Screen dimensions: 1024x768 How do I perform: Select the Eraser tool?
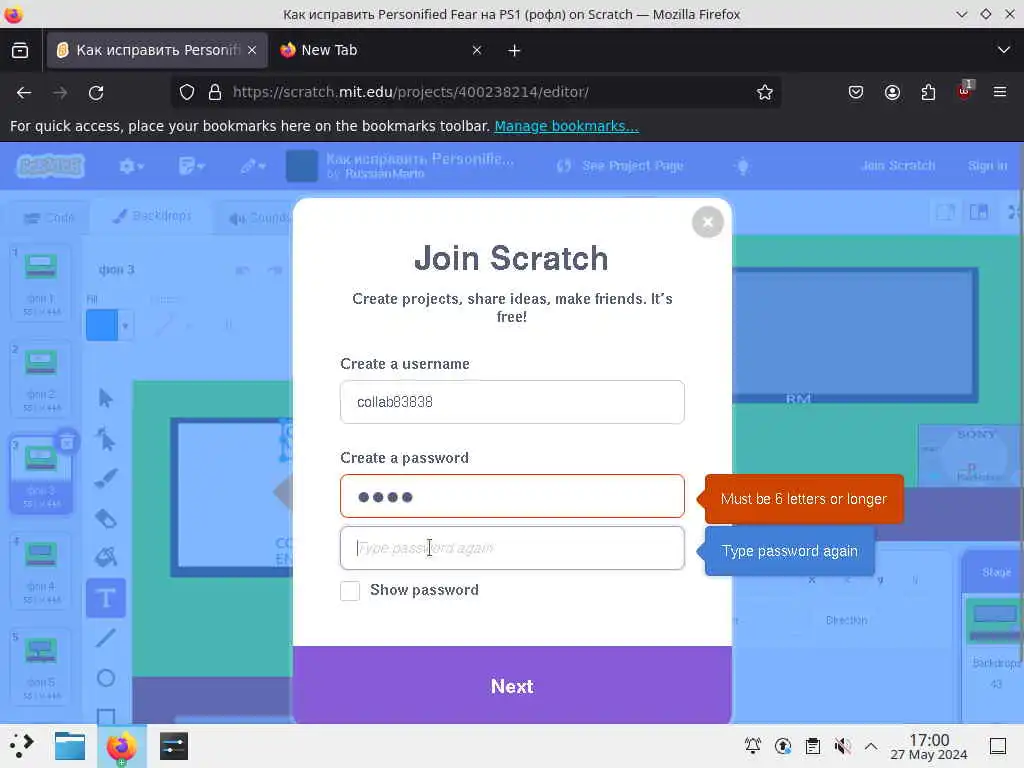click(106, 519)
